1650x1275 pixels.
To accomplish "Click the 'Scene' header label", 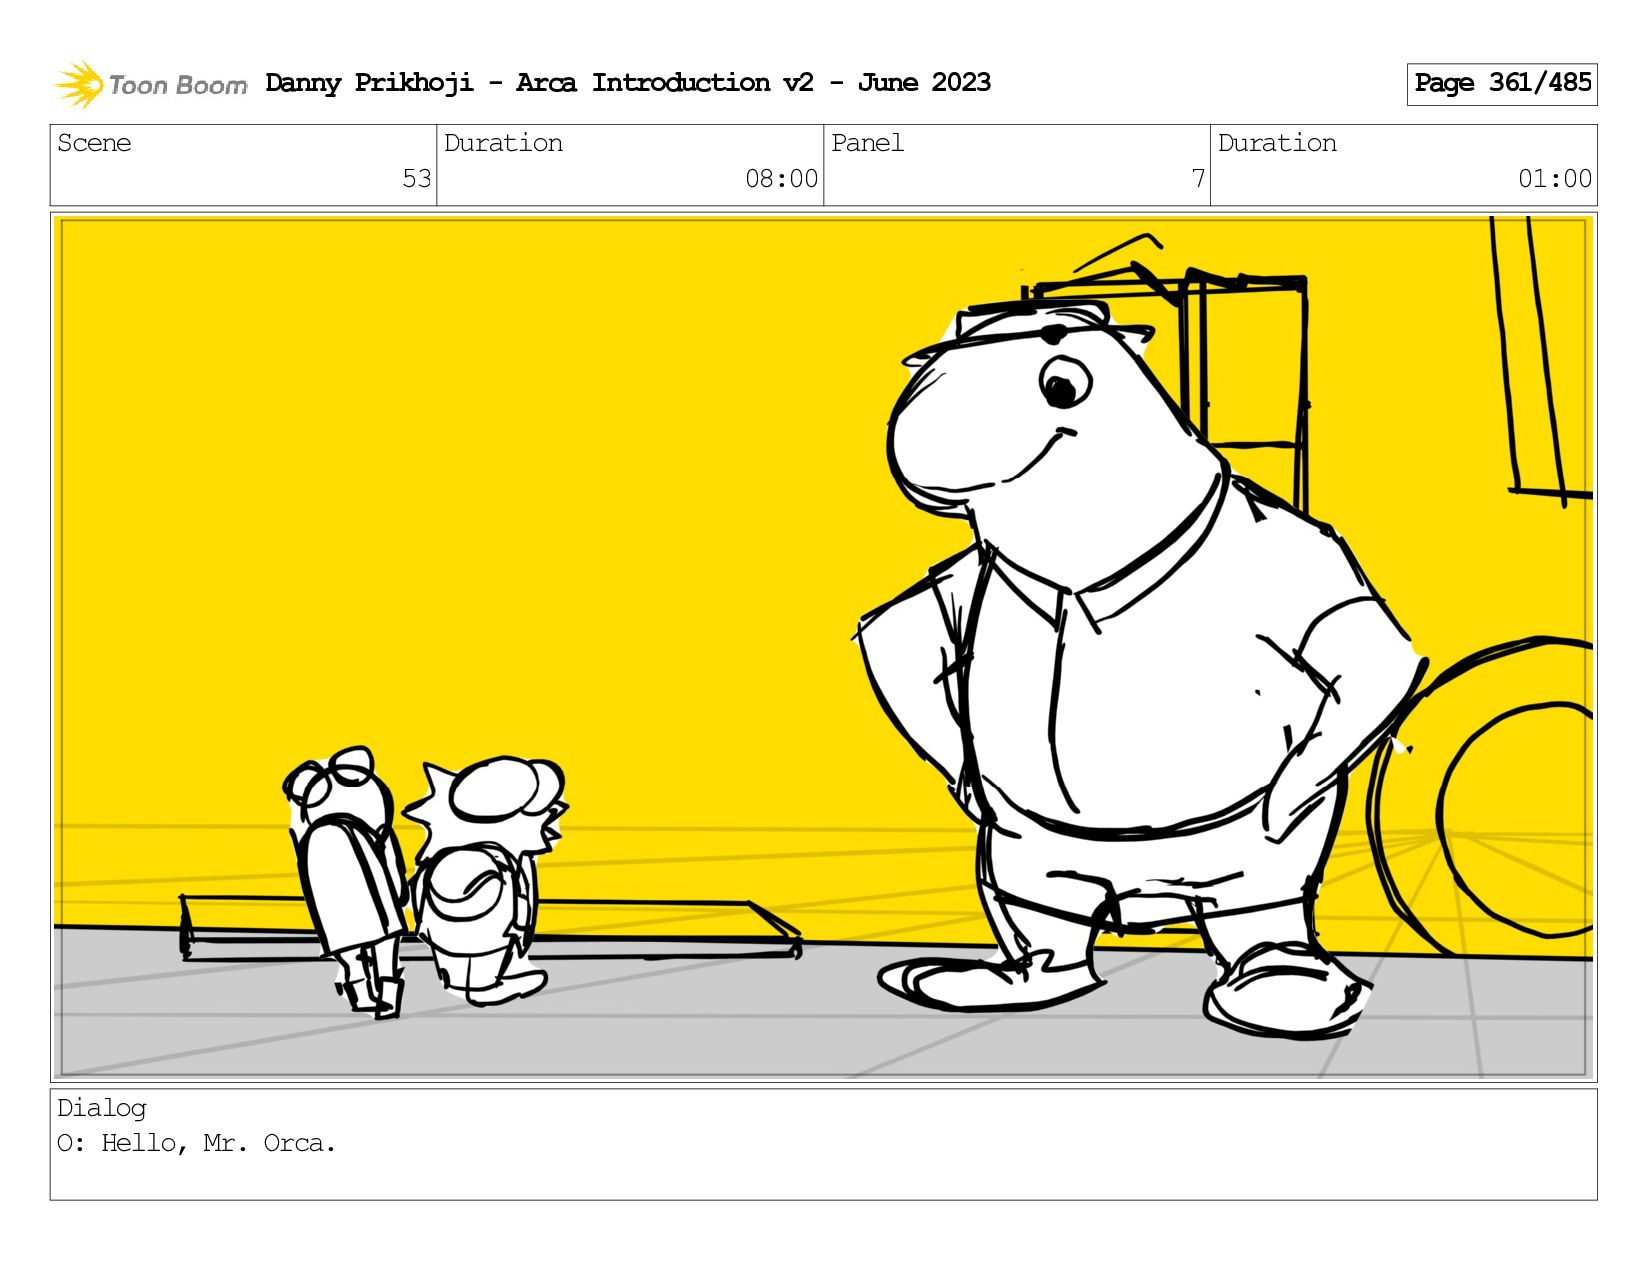I will tap(94, 143).
